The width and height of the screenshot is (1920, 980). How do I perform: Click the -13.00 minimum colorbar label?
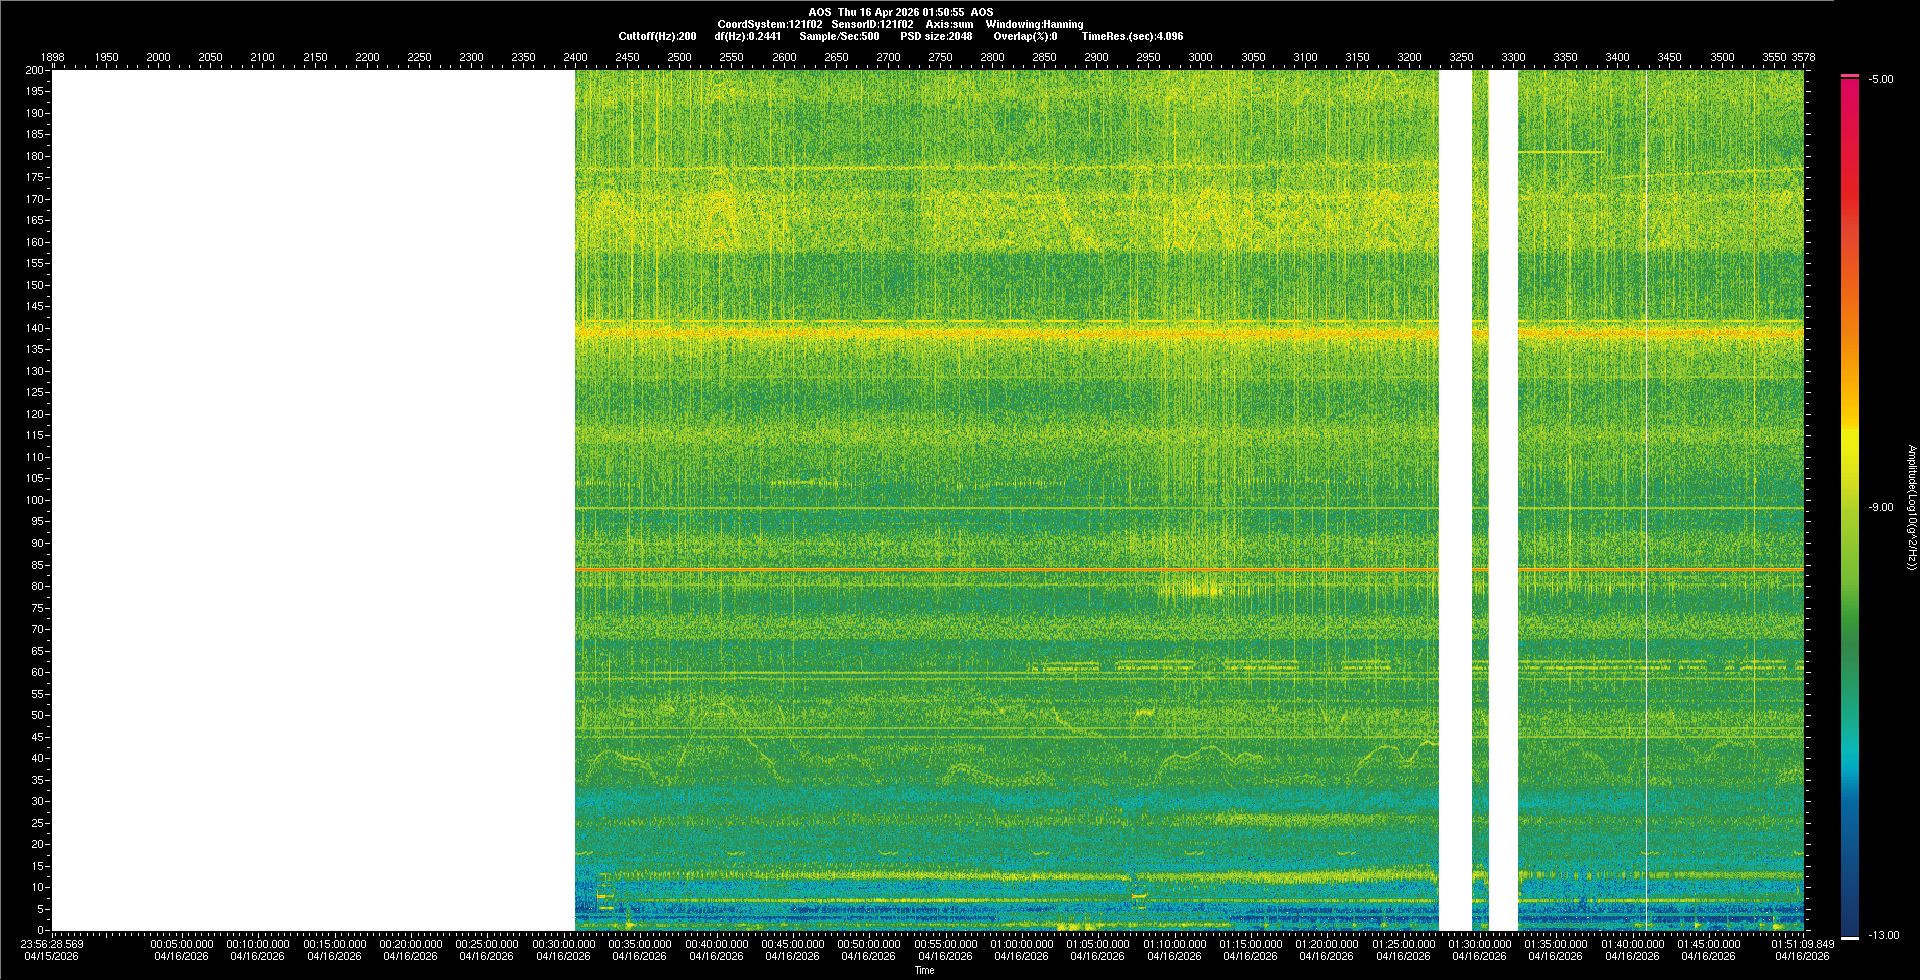[x=1881, y=935]
